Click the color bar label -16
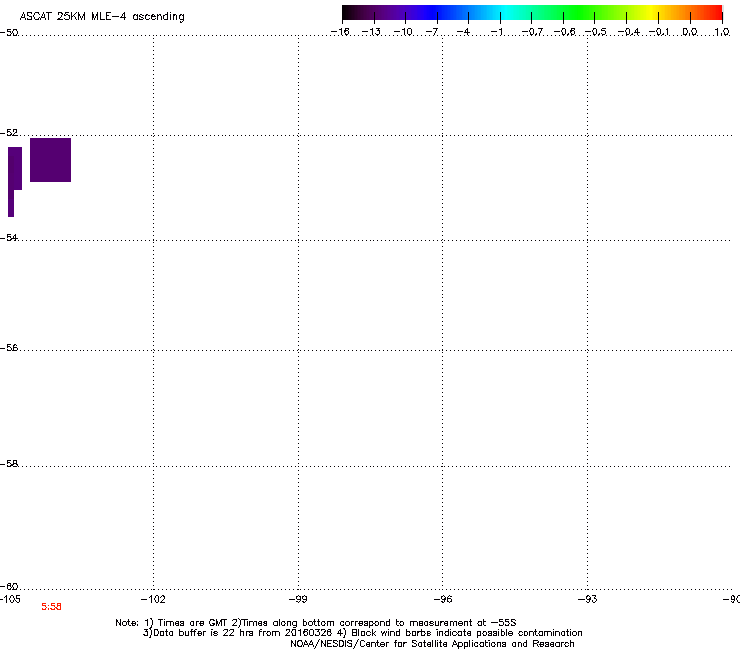The image size is (740, 650). [x=340, y=32]
